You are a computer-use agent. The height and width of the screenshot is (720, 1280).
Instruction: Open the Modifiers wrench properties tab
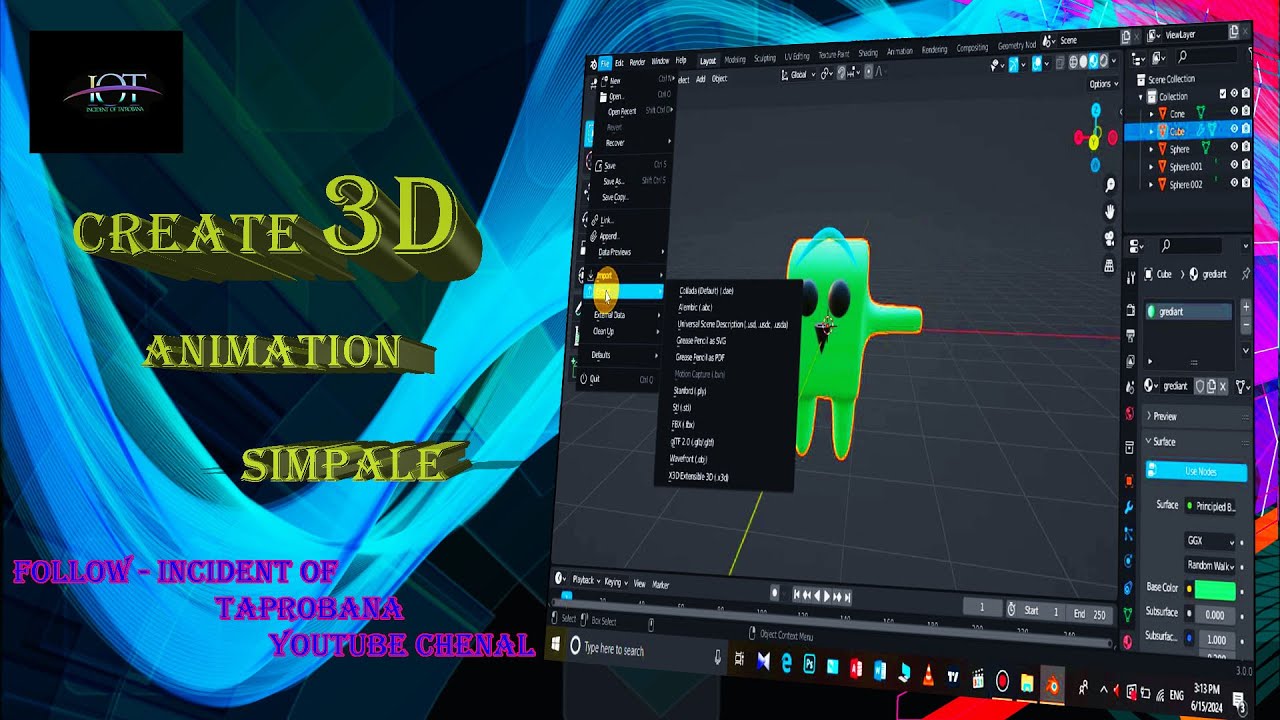(x=1129, y=508)
